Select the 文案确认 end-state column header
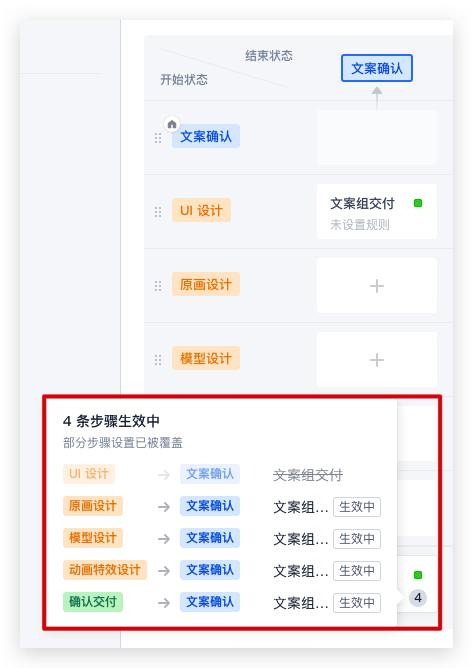473x668 pixels. pyautogui.click(x=377, y=68)
